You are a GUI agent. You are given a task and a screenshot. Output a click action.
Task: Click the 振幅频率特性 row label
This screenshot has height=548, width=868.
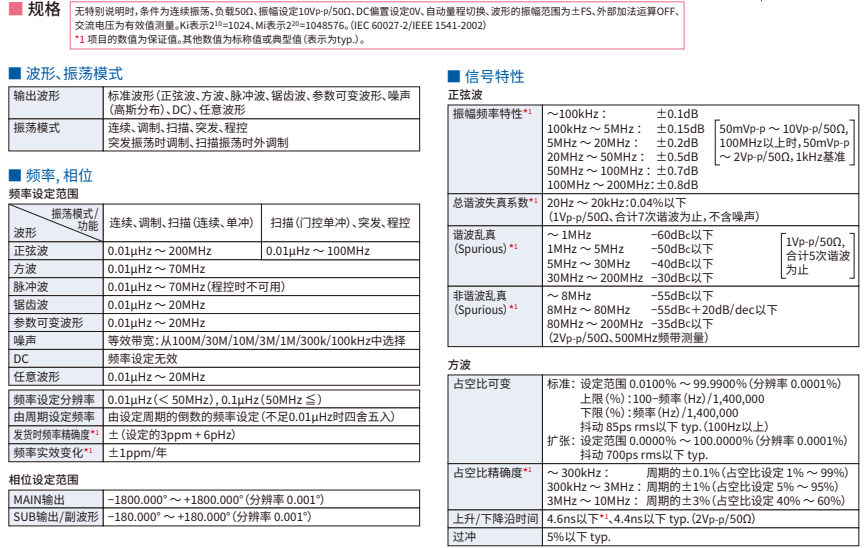pos(492,114)
